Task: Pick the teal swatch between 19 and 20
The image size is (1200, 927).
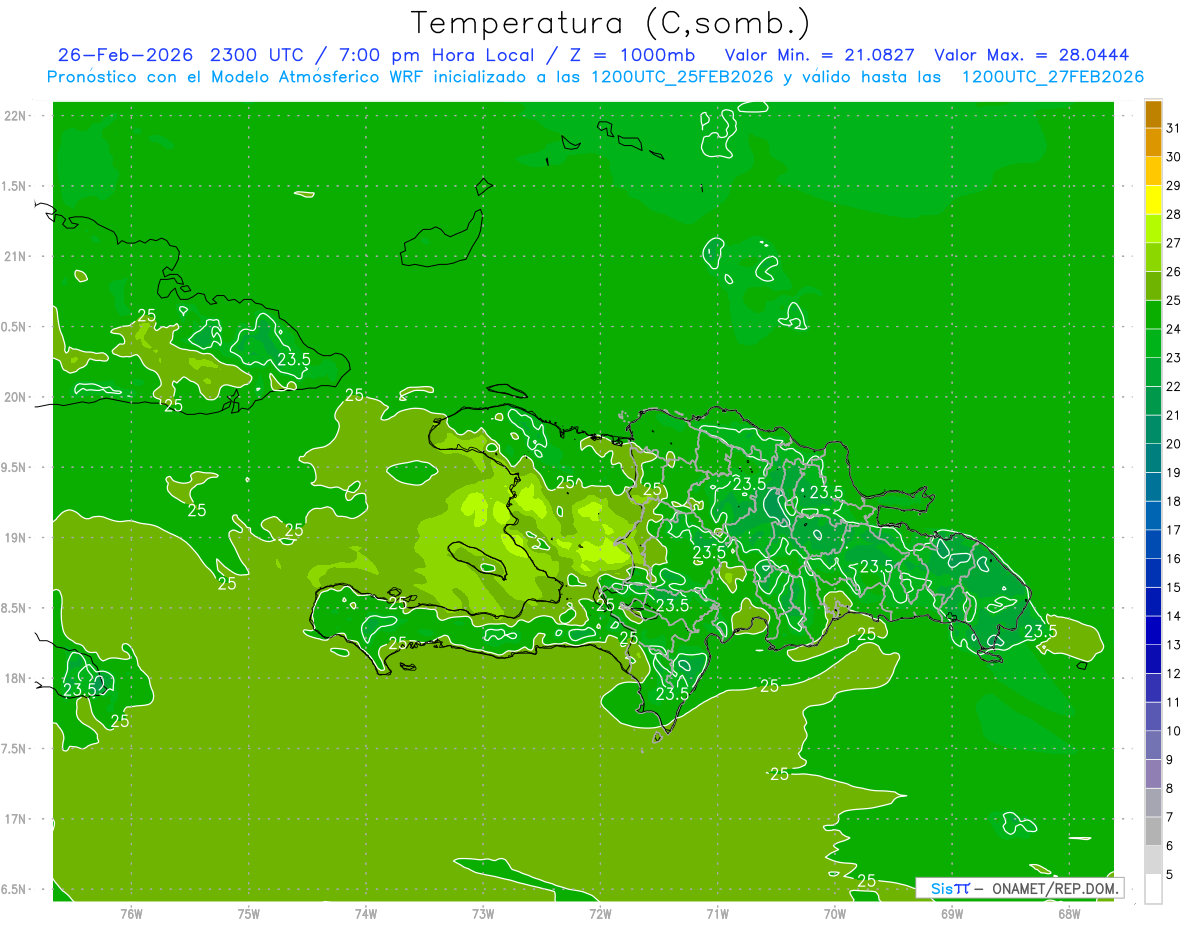Action: coord(1153,459)
